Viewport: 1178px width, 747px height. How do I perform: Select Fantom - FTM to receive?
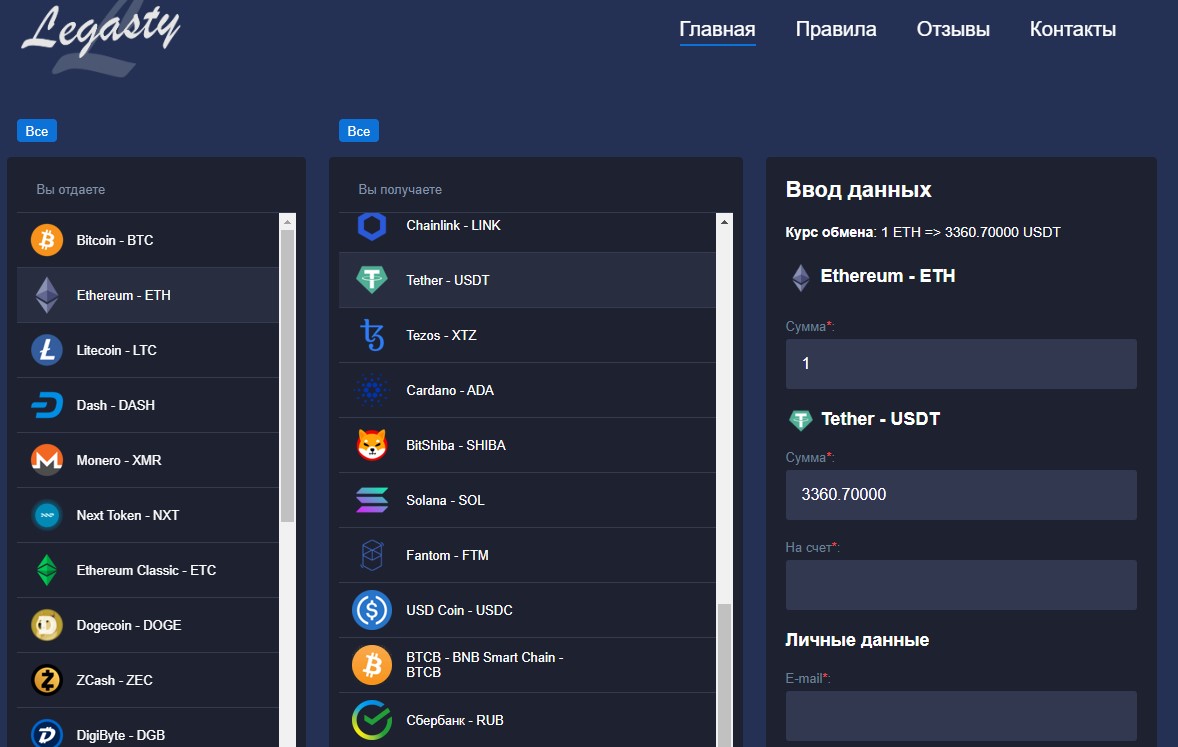coord(527,555)
